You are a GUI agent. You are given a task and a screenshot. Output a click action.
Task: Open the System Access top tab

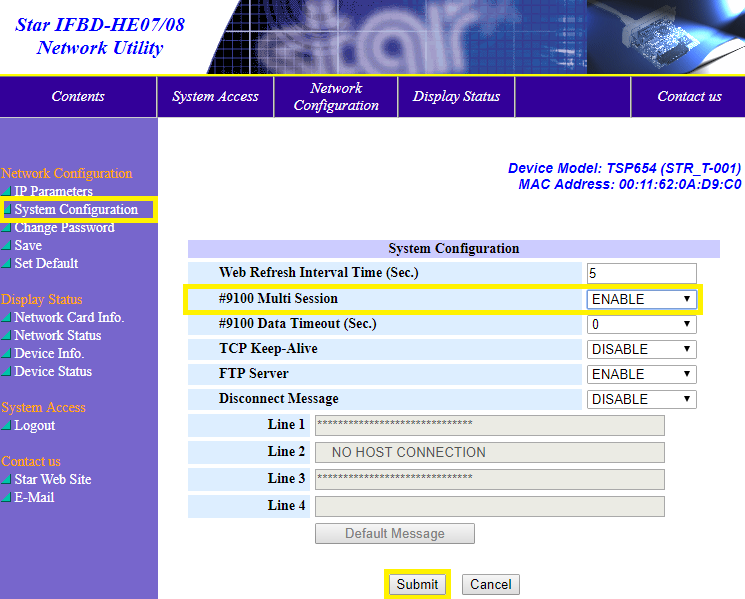tap(215, 96)
